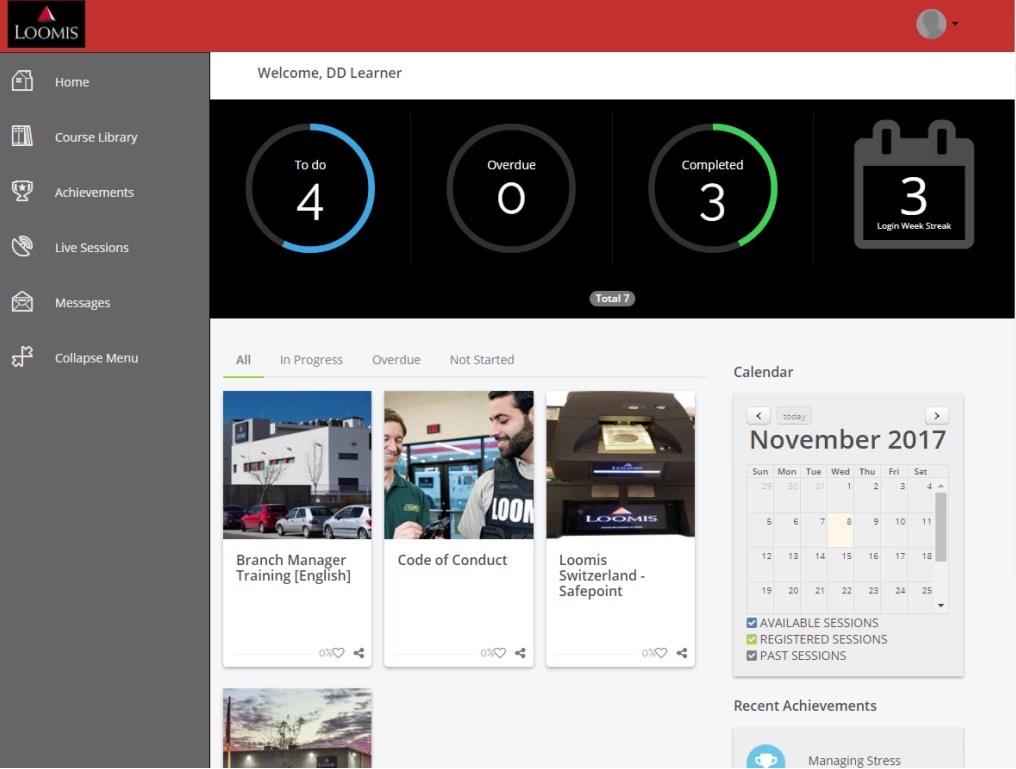Click the Managing Stress trophy badge
Image resolution: width=1016 pixels, height=769 pixels.
(x=765, y=757)
